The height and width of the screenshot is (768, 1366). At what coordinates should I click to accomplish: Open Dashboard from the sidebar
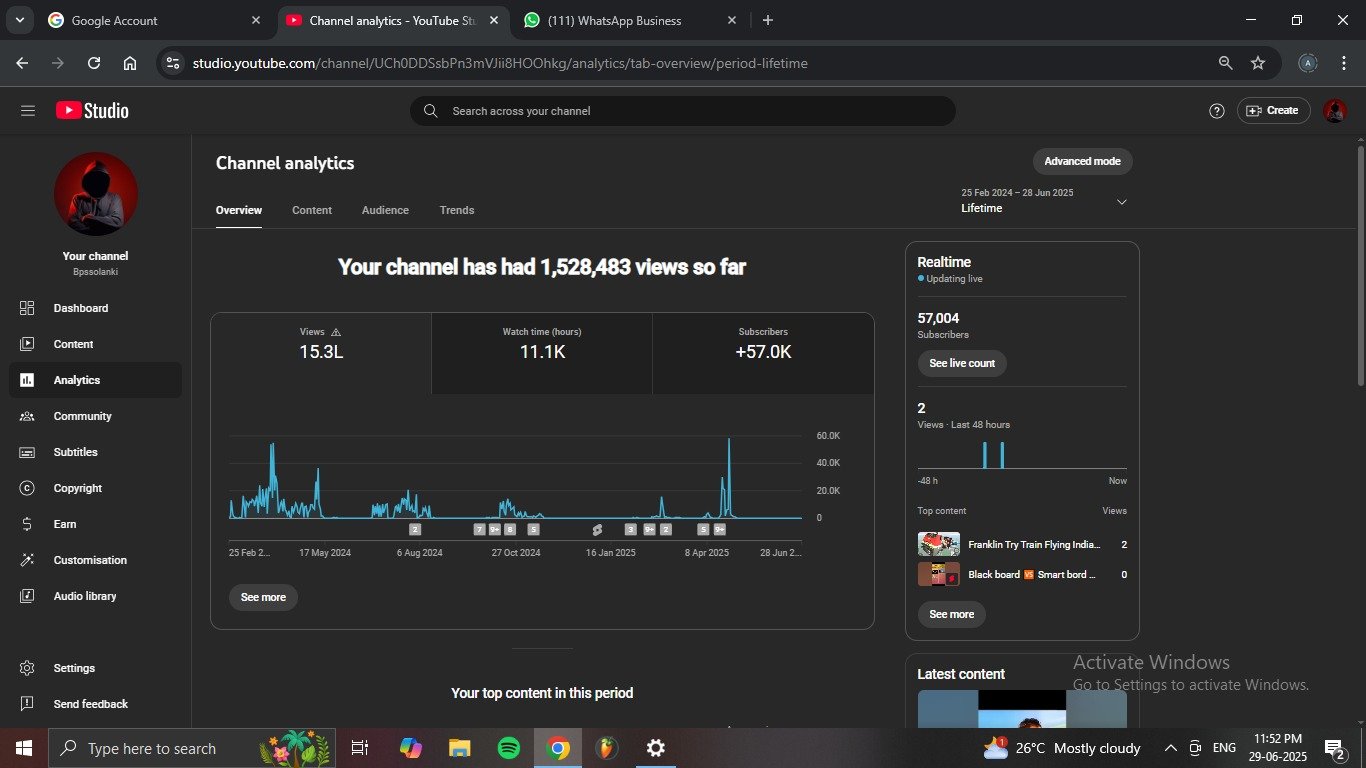tap(96, 308)
